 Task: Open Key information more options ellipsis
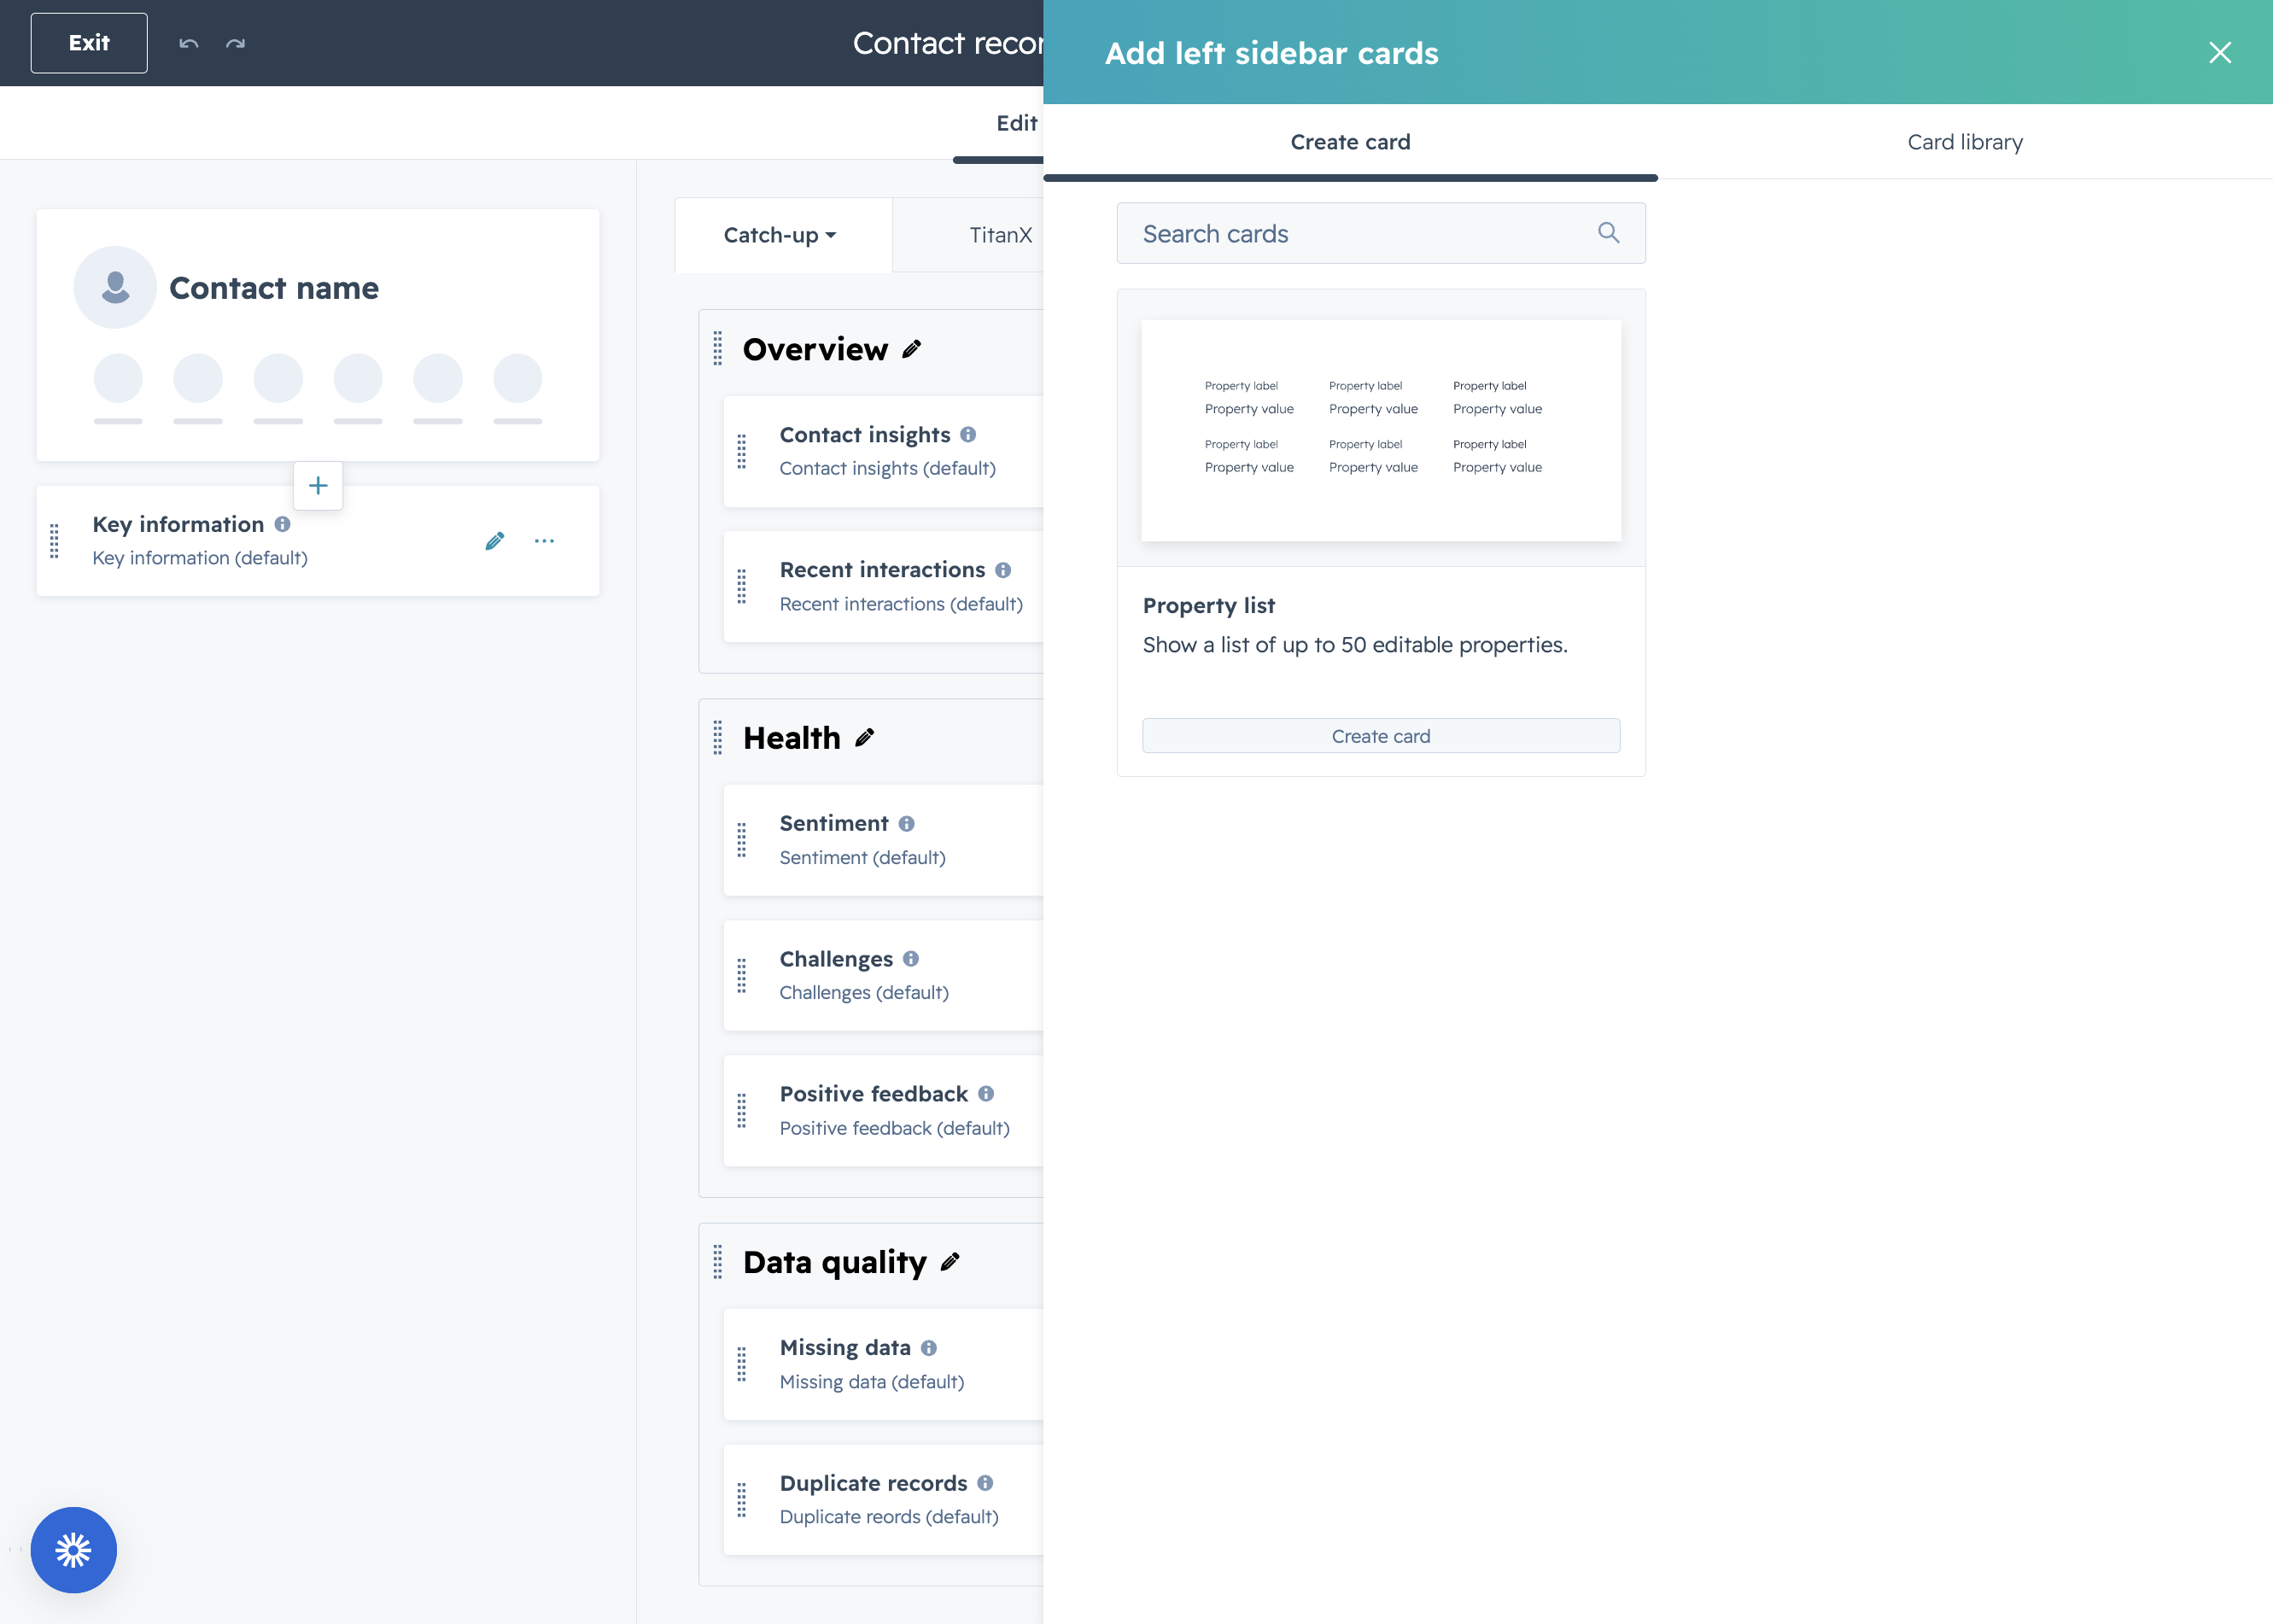coord(544,541)
